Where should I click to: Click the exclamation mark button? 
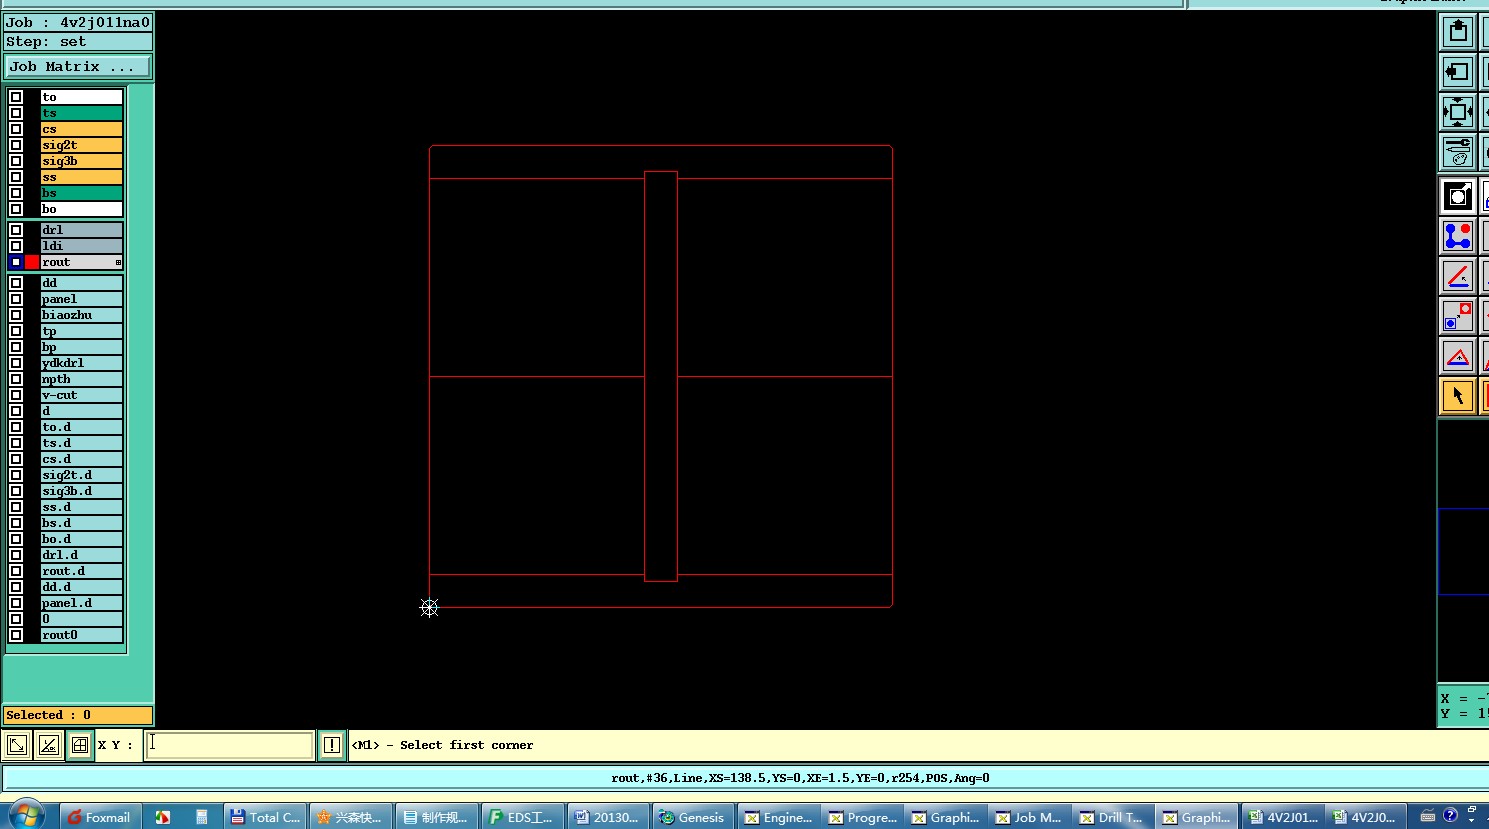(332, 745)
